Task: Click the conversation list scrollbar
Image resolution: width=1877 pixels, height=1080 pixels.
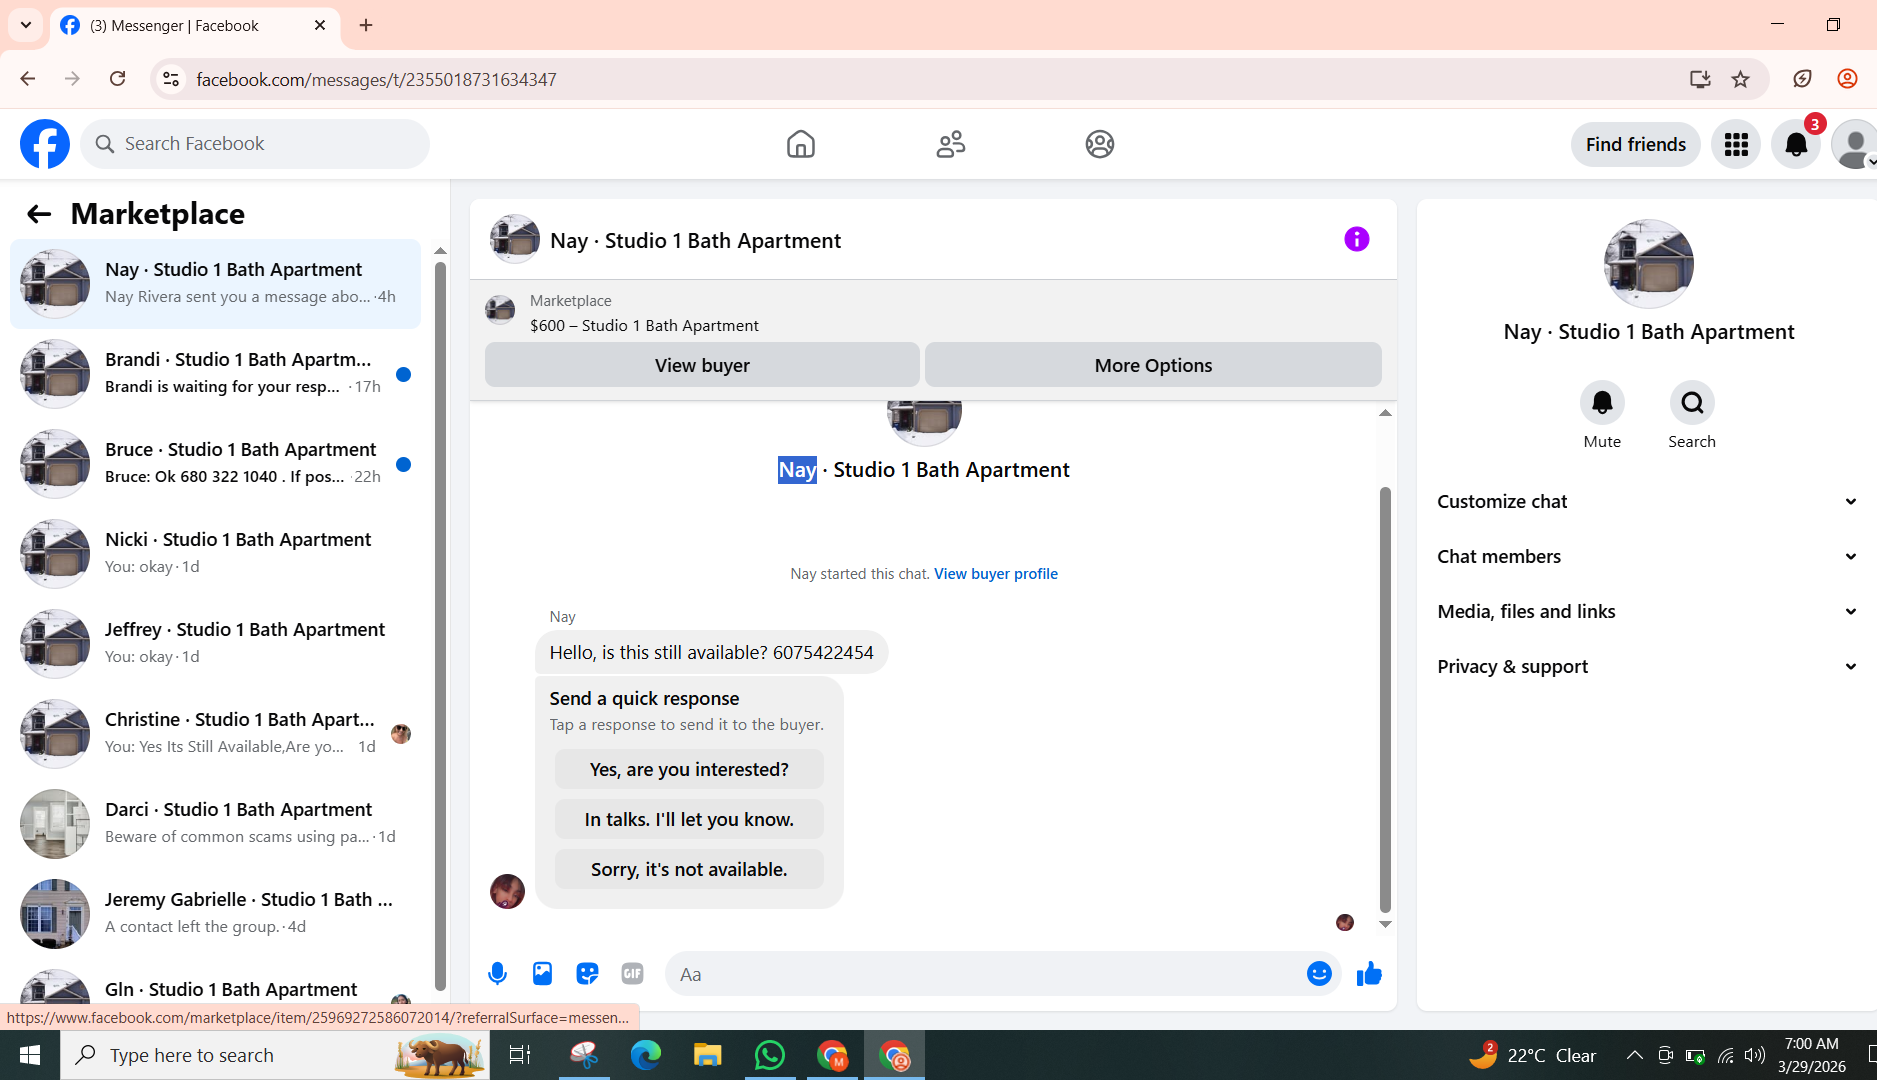Action: point(440,625)
